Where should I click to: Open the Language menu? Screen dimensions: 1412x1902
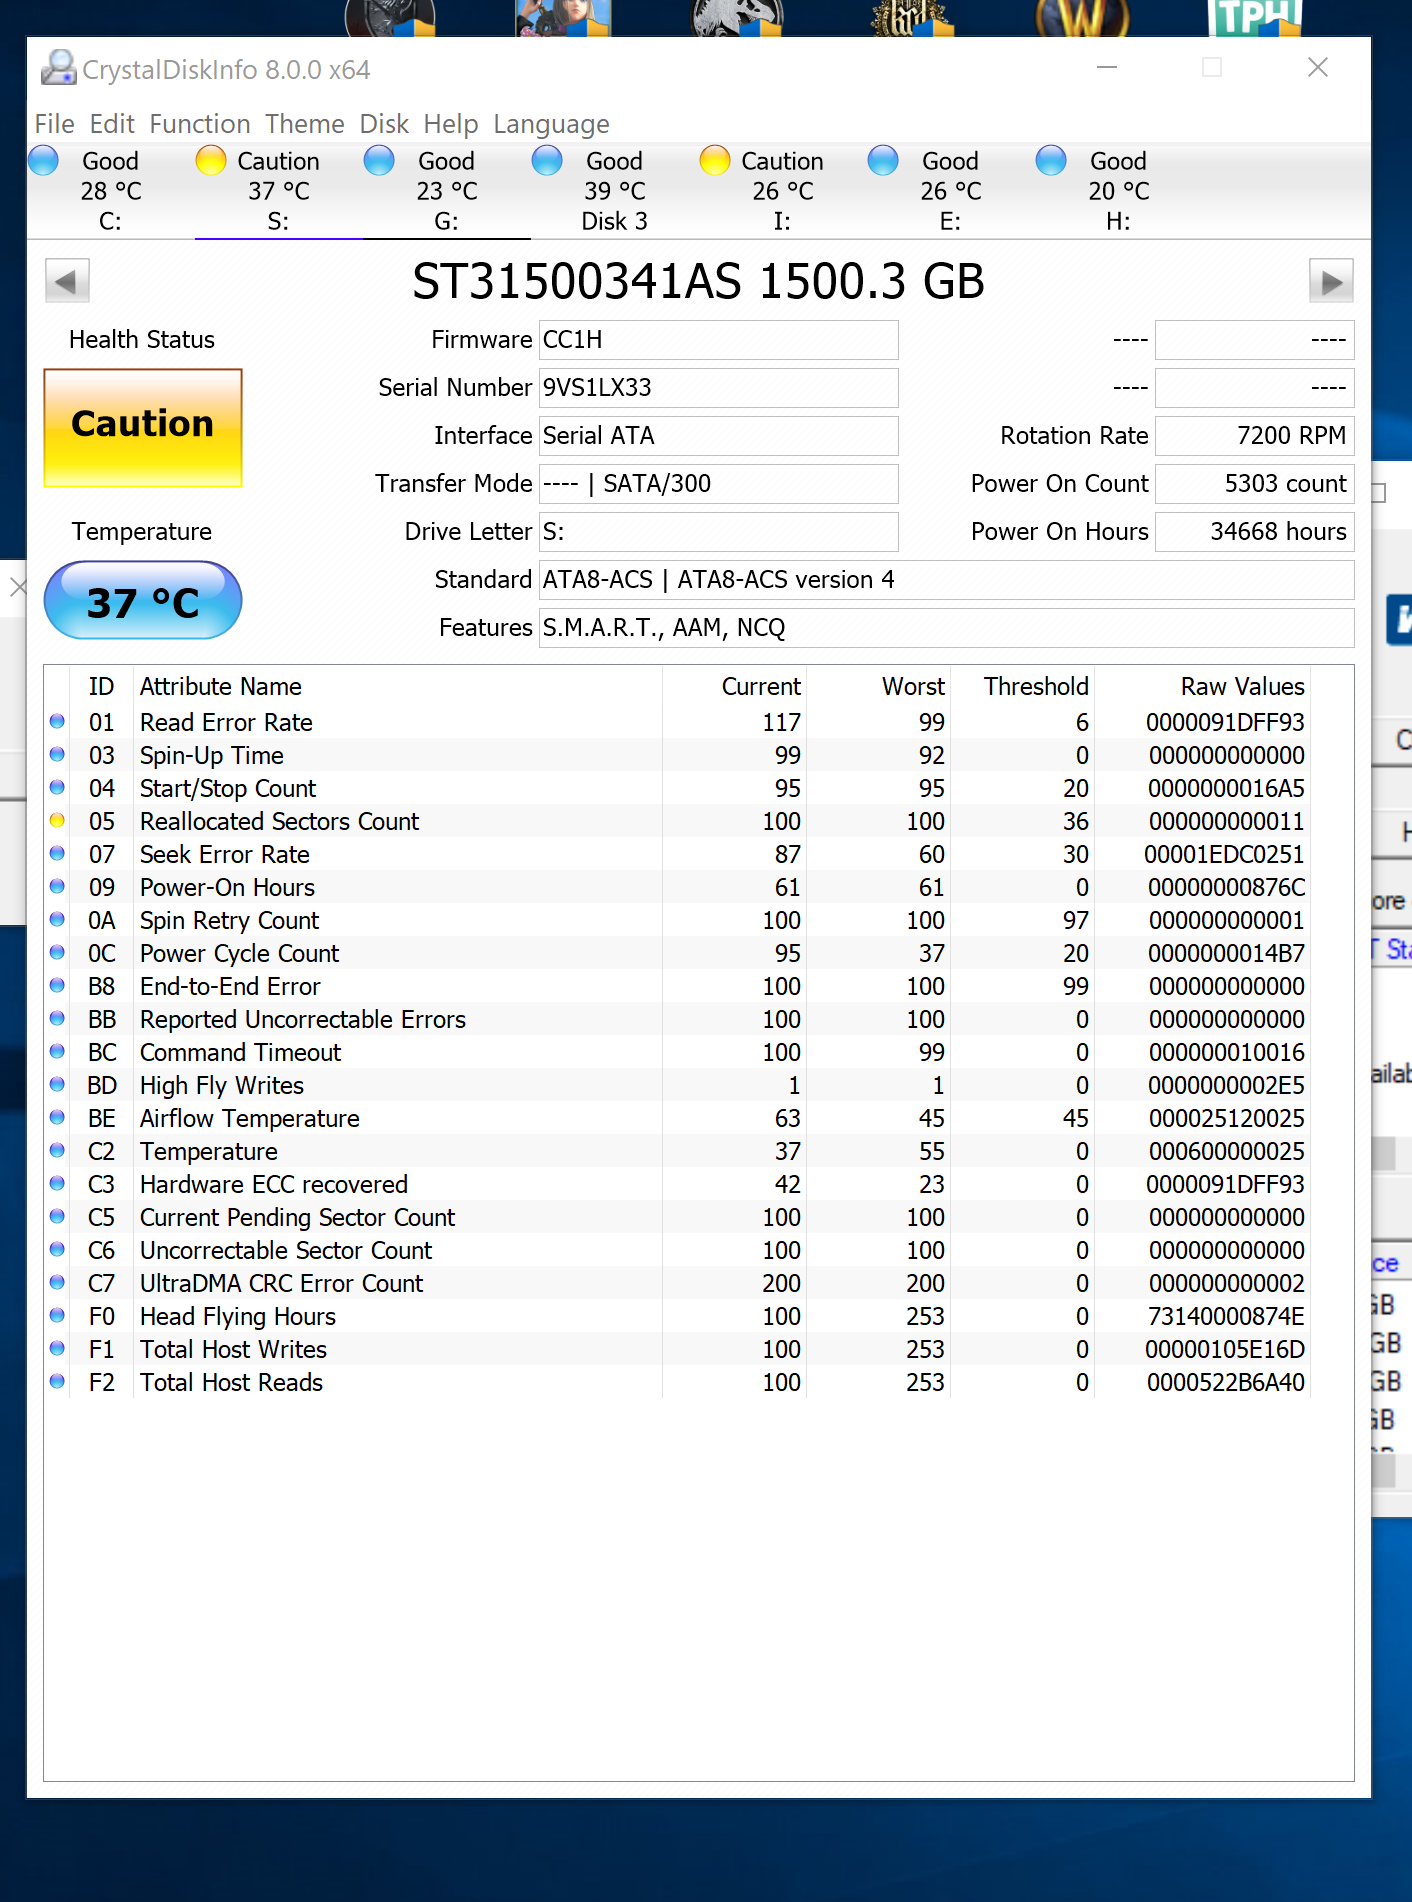551,124
